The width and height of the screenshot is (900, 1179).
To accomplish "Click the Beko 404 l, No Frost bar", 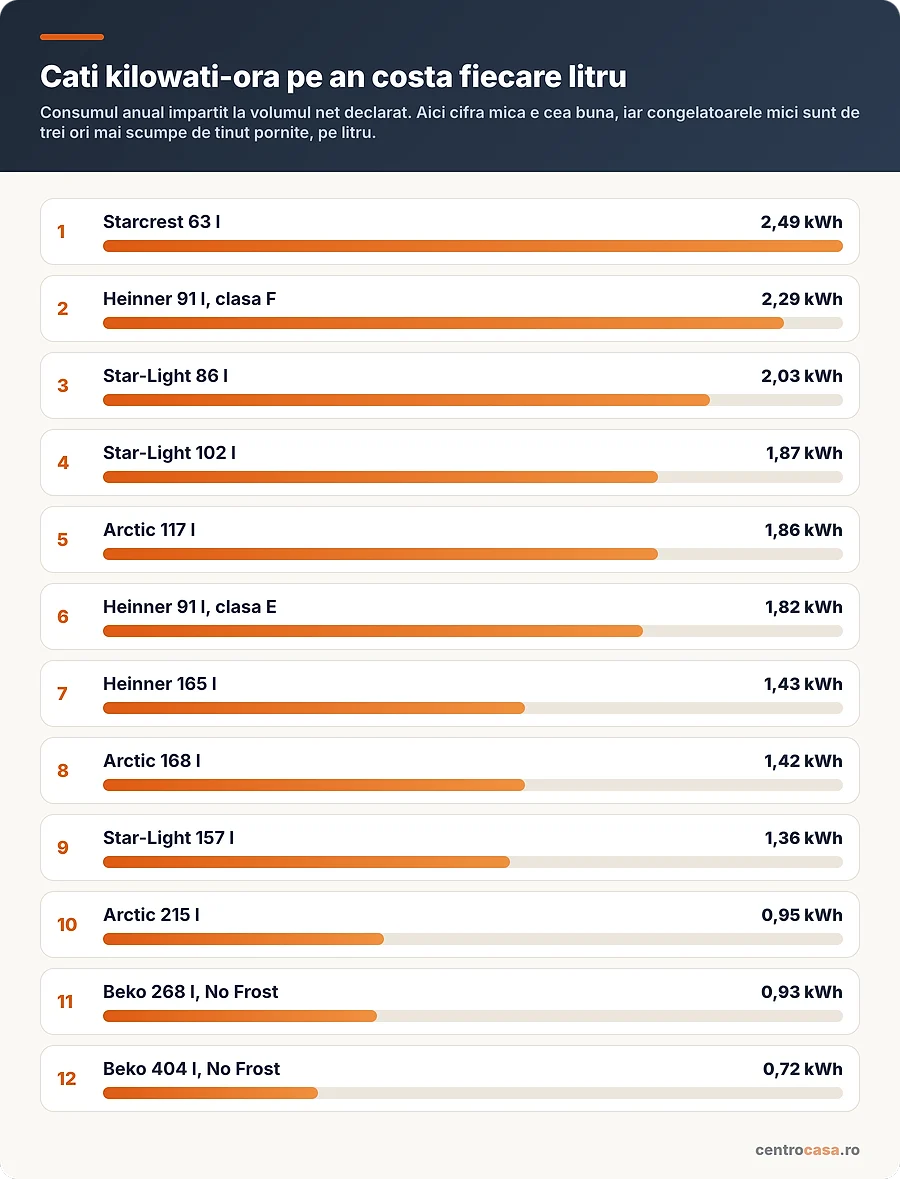I will pos(472,1093).
